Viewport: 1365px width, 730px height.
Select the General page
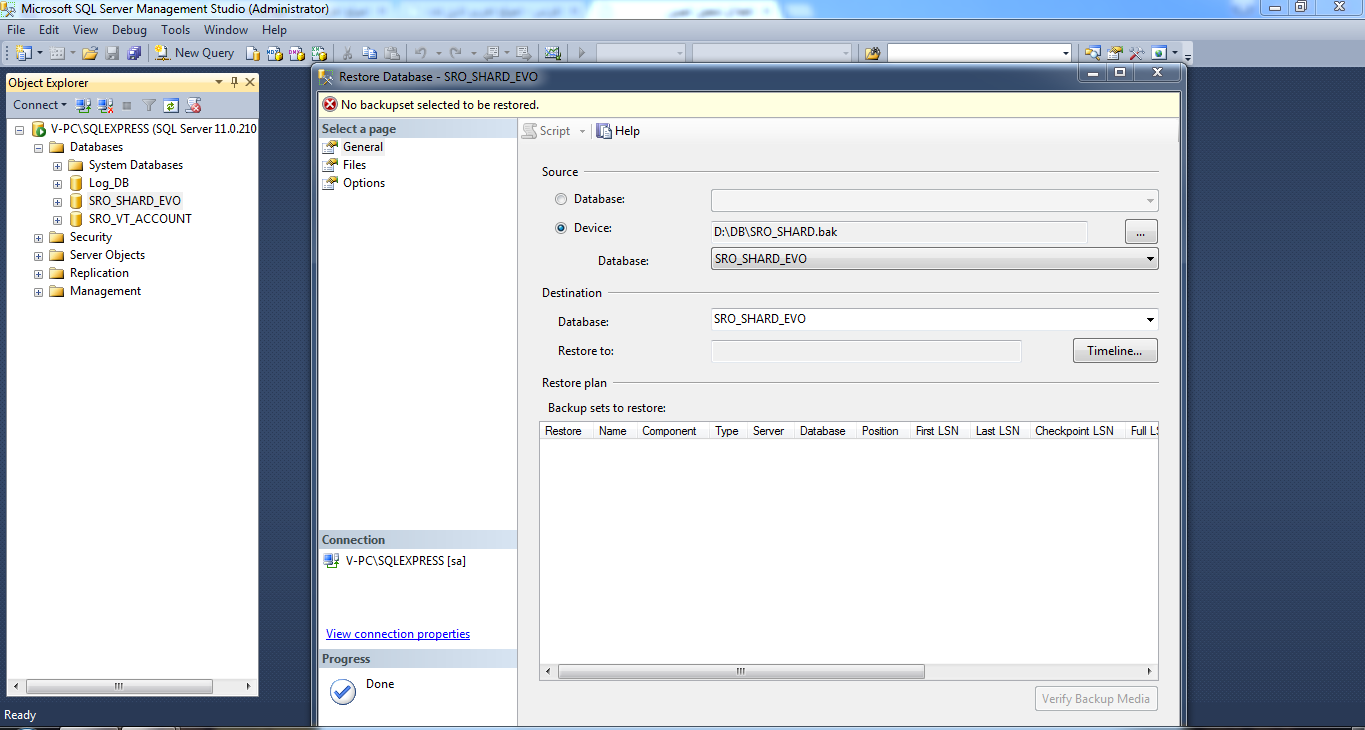[x=363, y=147]
